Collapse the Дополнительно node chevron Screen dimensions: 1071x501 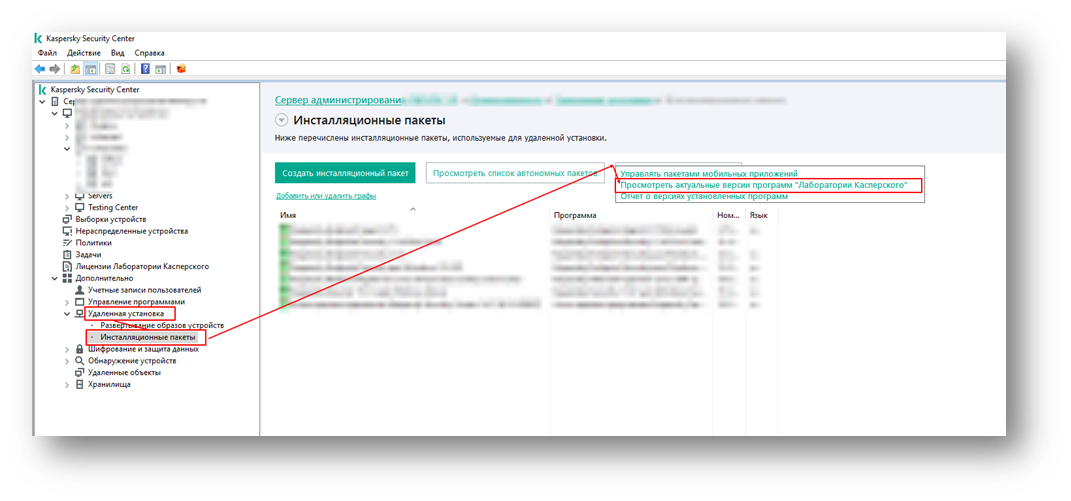55,278
